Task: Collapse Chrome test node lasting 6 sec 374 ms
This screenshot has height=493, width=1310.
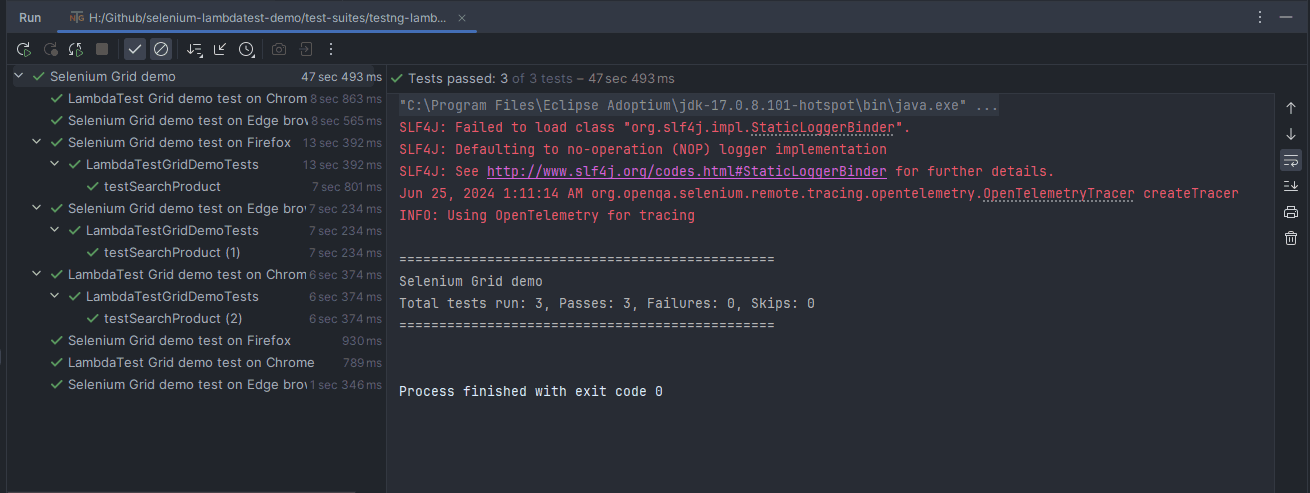Action: [37, 274]
